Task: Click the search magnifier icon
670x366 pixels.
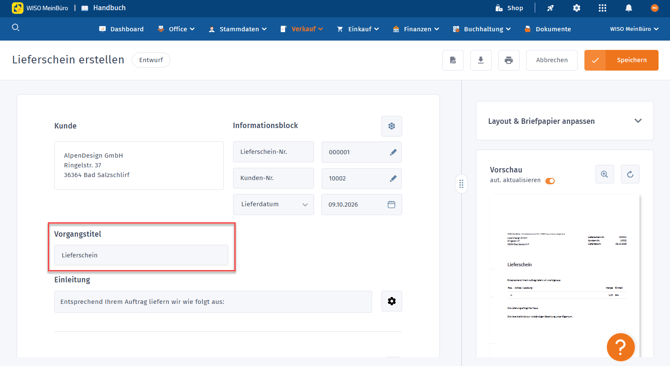Action: pos(15,28)
